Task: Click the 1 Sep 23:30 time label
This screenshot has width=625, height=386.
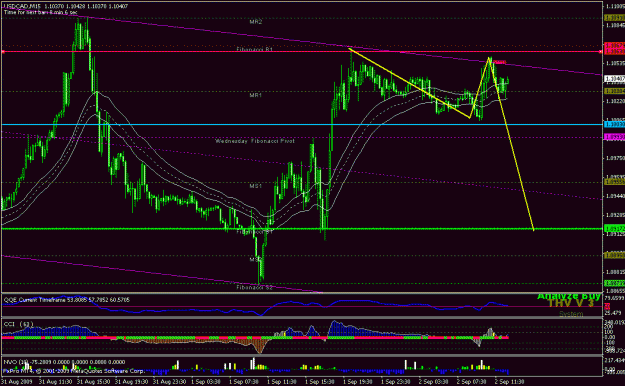Action: point(396,382)
